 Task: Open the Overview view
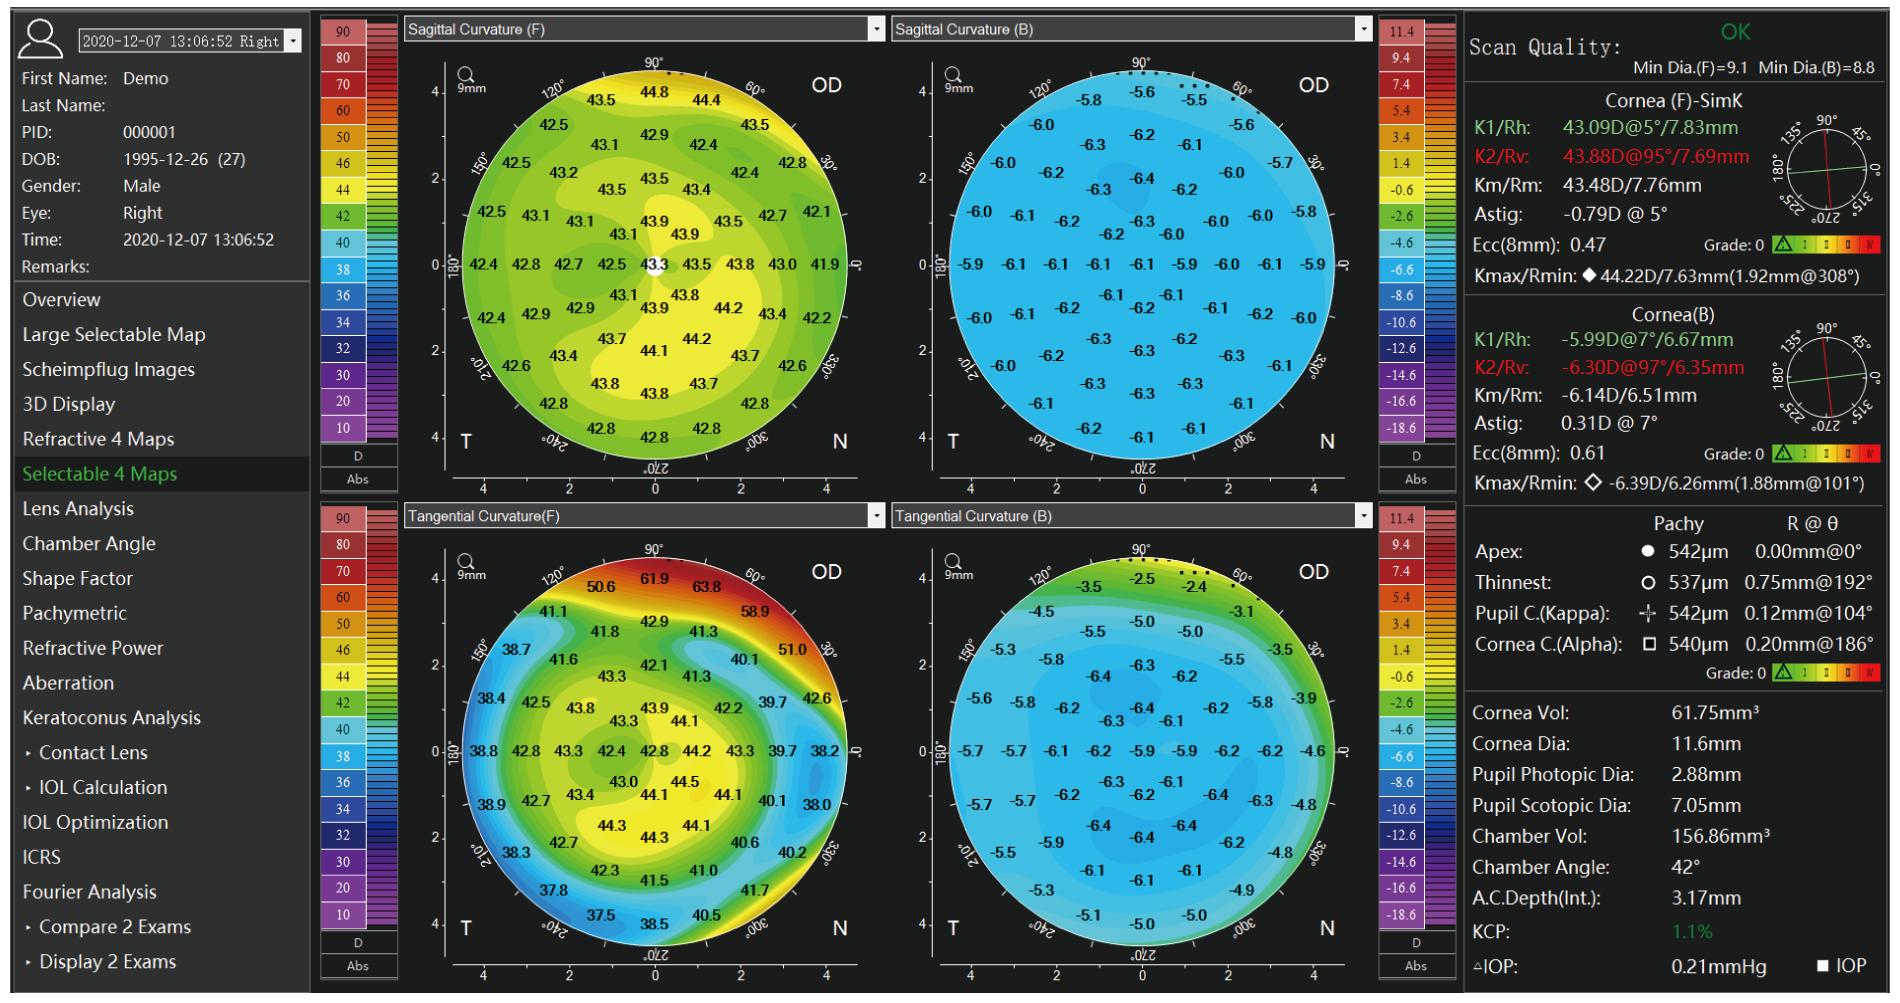tap(62, 300)
